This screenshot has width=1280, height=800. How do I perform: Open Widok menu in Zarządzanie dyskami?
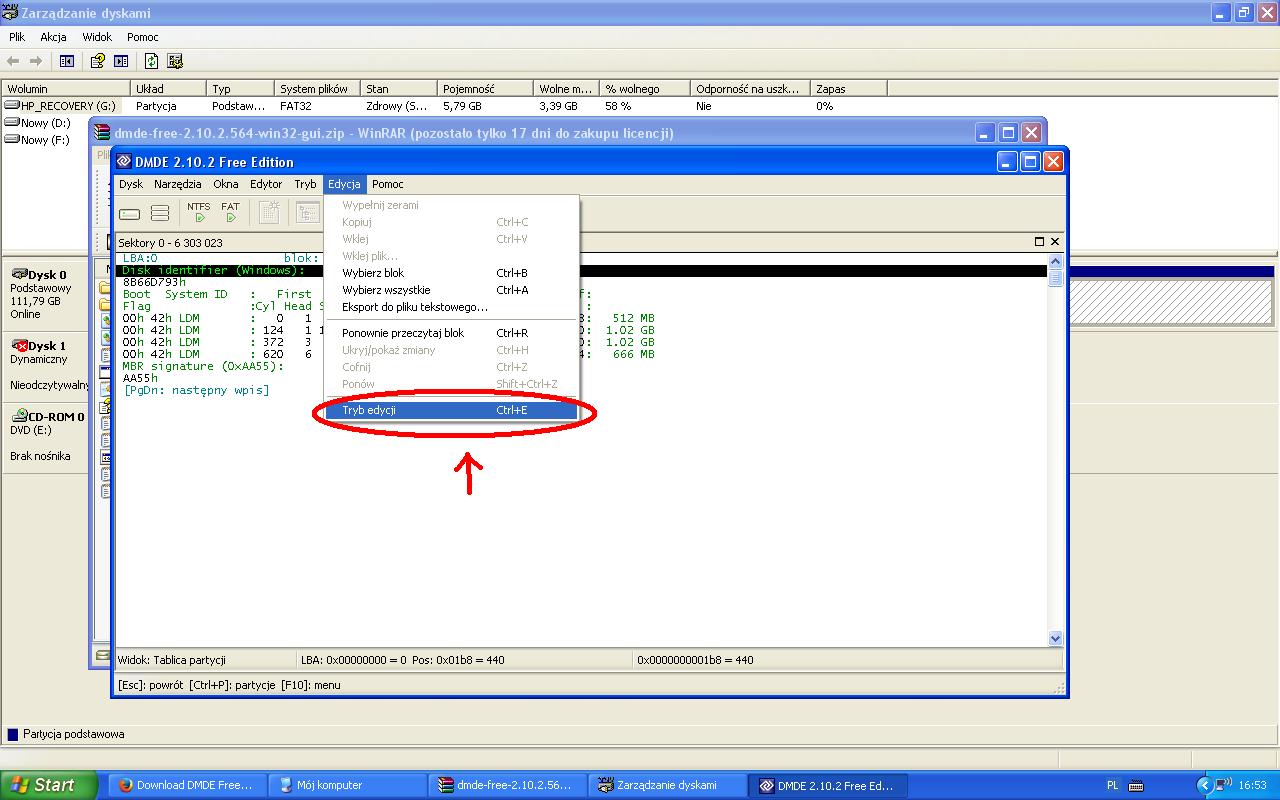click(x=97, y=37)
